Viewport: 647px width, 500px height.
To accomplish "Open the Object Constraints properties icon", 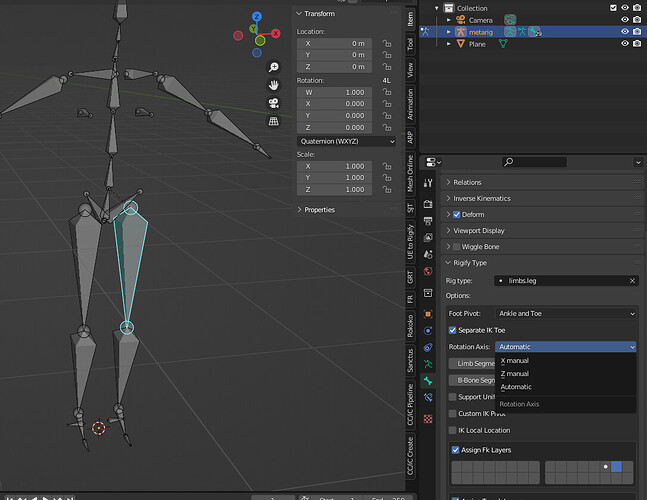I will pyautogui.click(x=428, y=347).
